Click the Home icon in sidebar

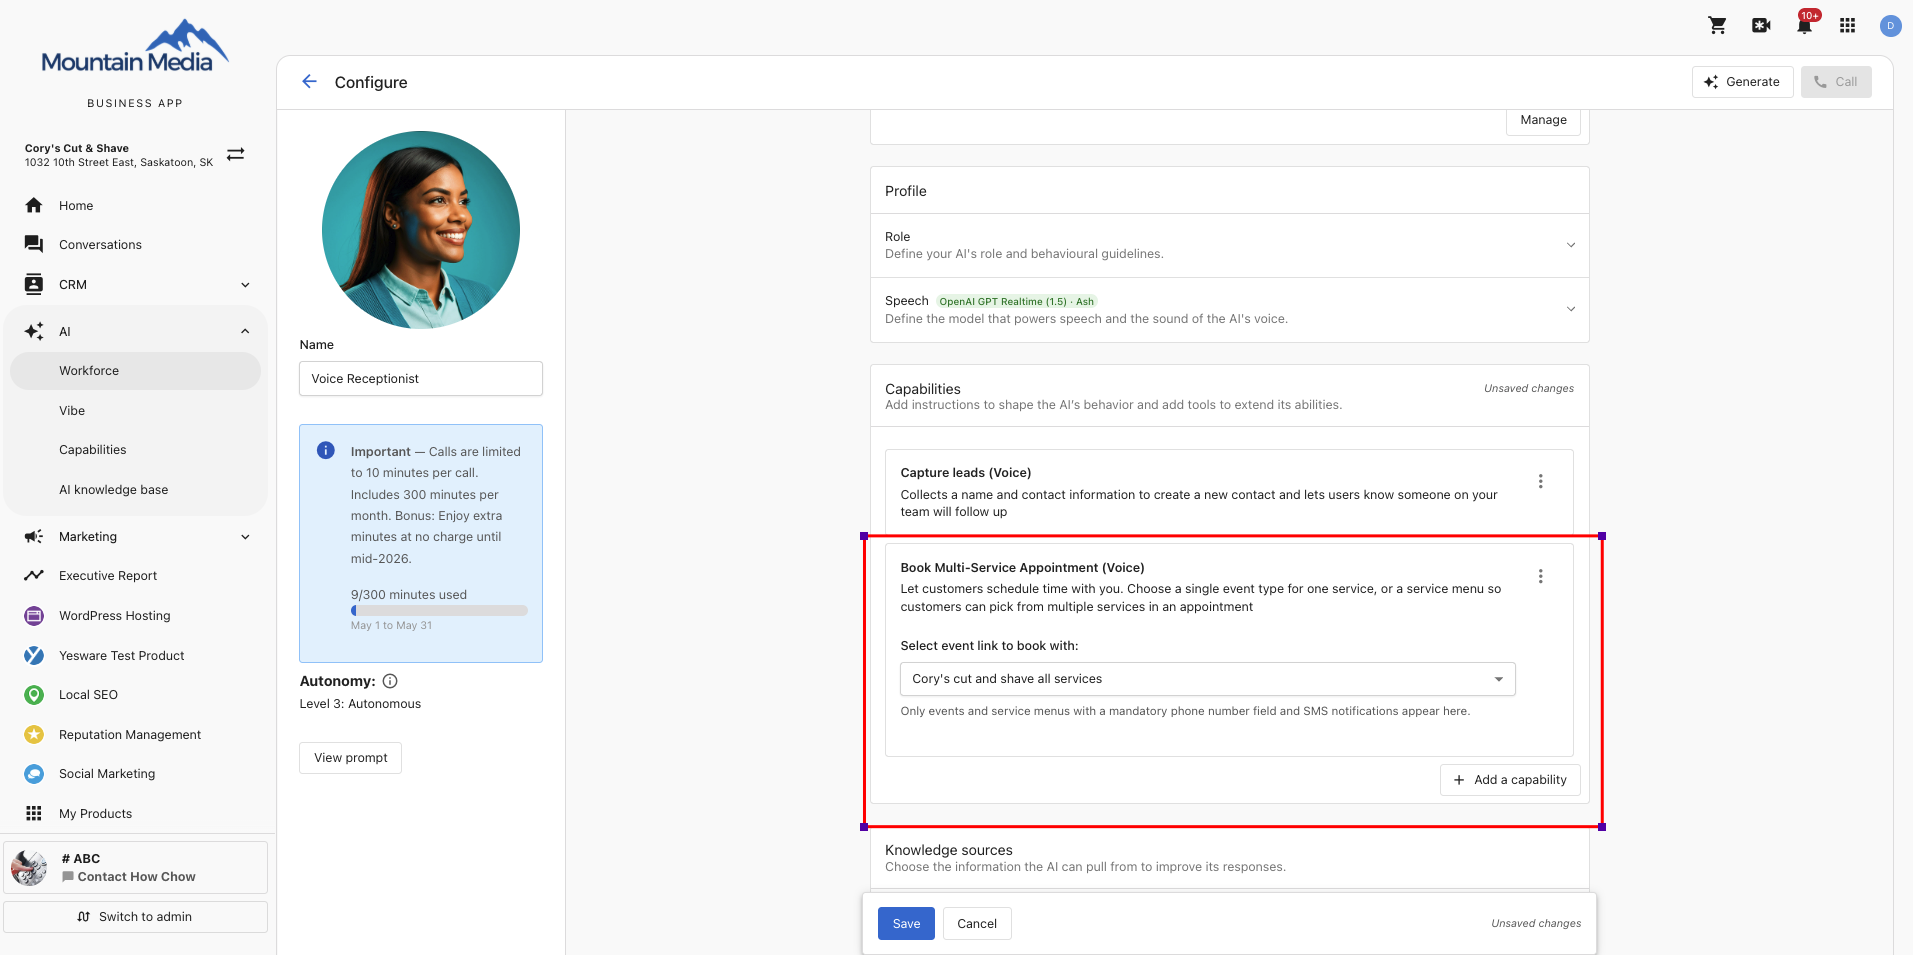[34, 205]
